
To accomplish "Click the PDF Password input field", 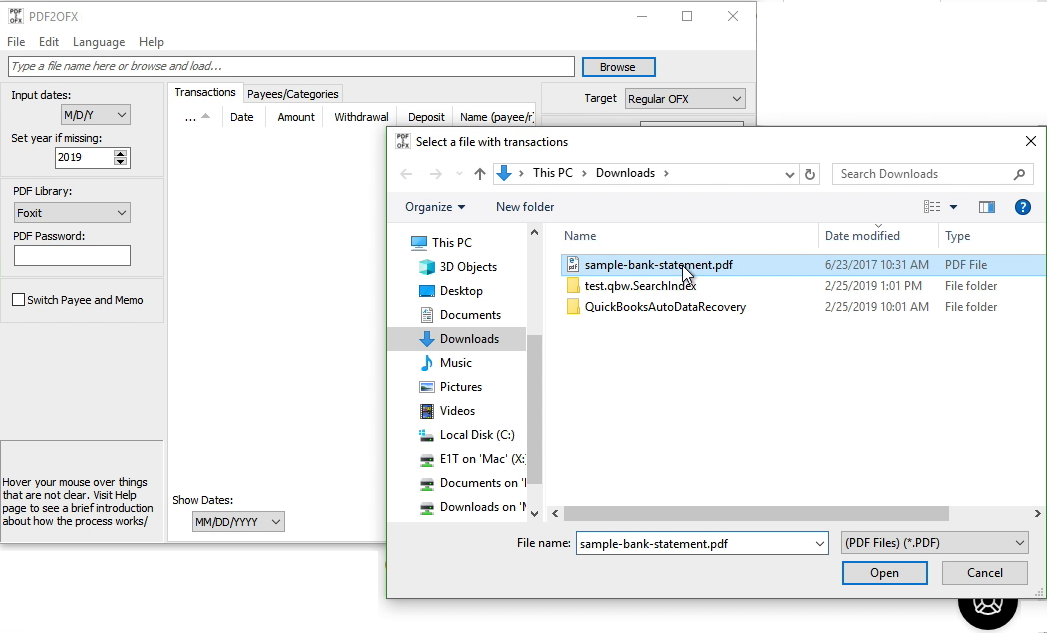I will coord(72,255).
